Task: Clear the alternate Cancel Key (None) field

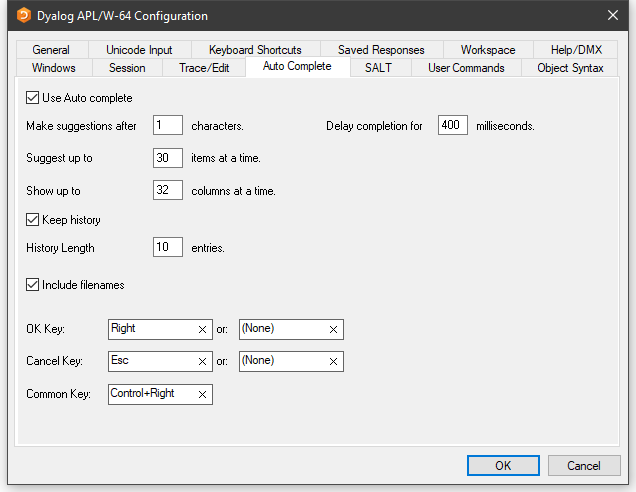Action: (333, 361)
